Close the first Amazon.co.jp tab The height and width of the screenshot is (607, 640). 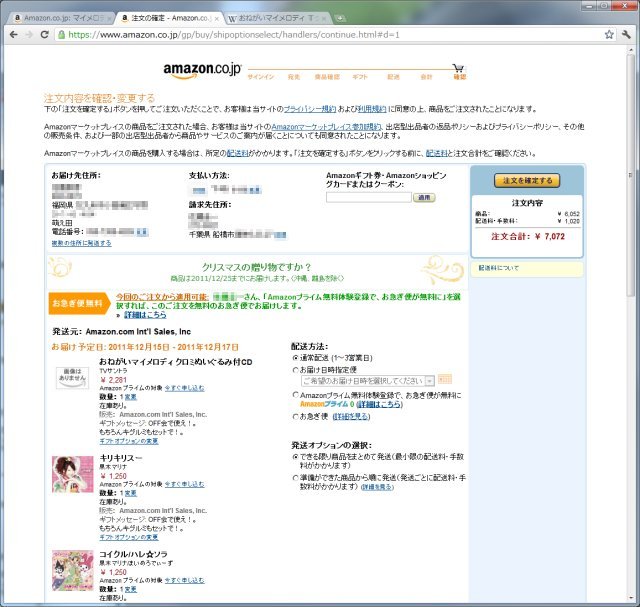[x=109, y=19]
